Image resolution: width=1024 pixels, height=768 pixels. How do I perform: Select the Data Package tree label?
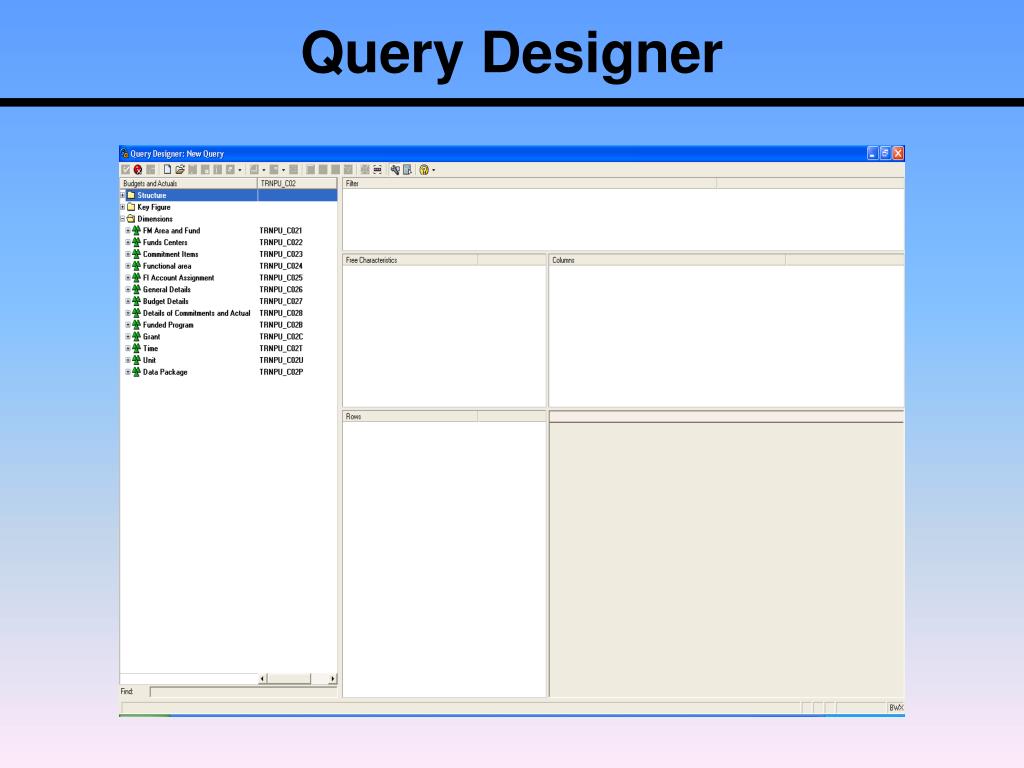coord(165,372)
